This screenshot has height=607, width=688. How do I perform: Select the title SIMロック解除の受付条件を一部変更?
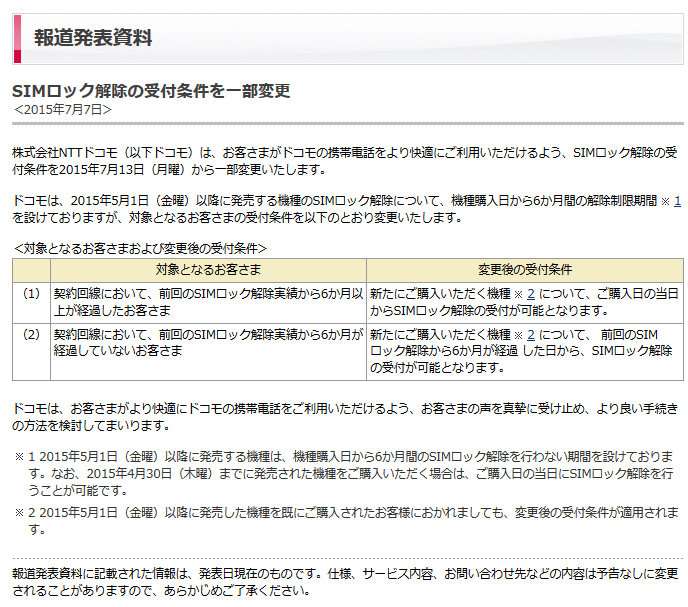[x=151, y=91]
